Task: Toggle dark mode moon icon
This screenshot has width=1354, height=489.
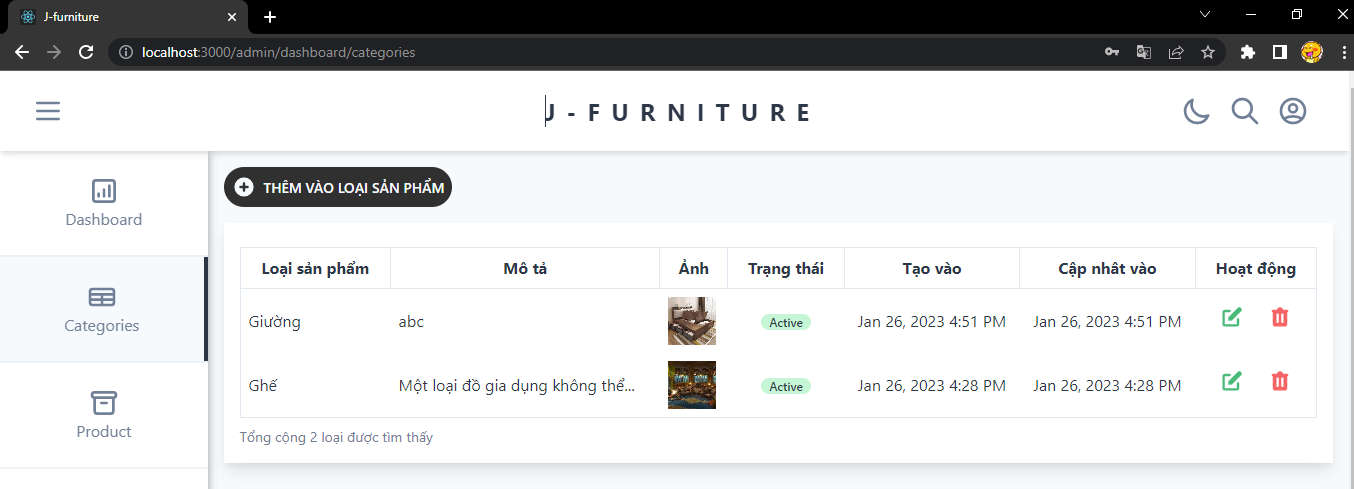Action: pos(1196,111)
